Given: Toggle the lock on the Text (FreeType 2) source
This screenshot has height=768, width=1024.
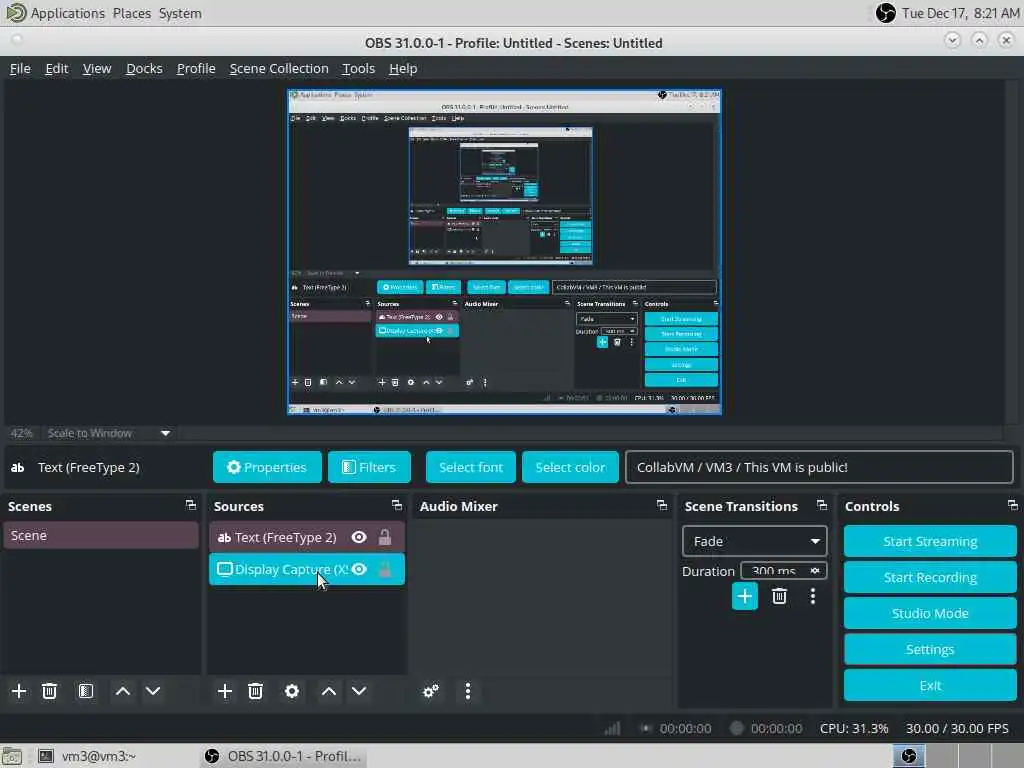Looking at the screenshot, I should (x=385, y=537).
